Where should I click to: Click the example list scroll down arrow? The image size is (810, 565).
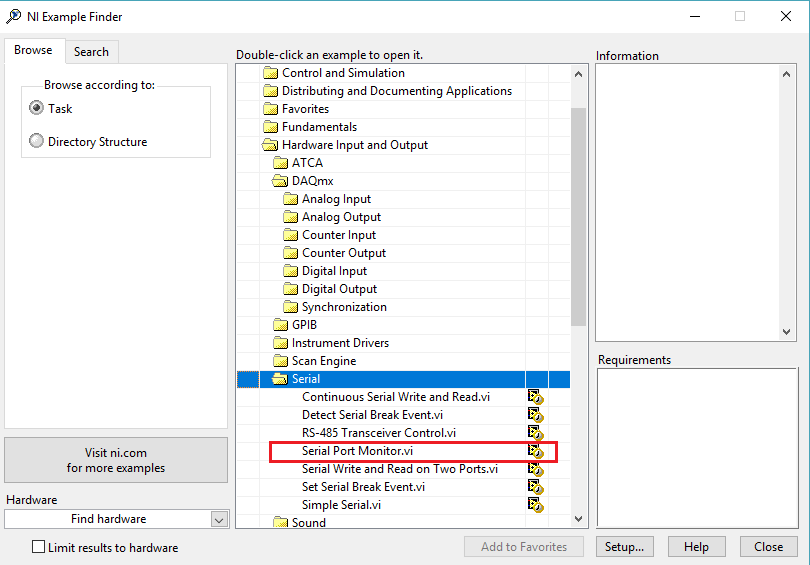tap(579, 519)
